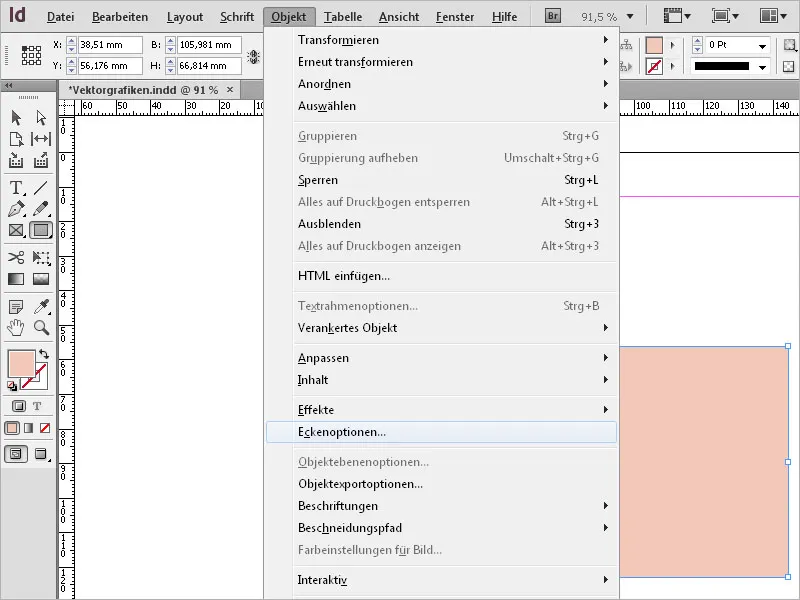Apply None to the selection

click(x=45, y=428)
